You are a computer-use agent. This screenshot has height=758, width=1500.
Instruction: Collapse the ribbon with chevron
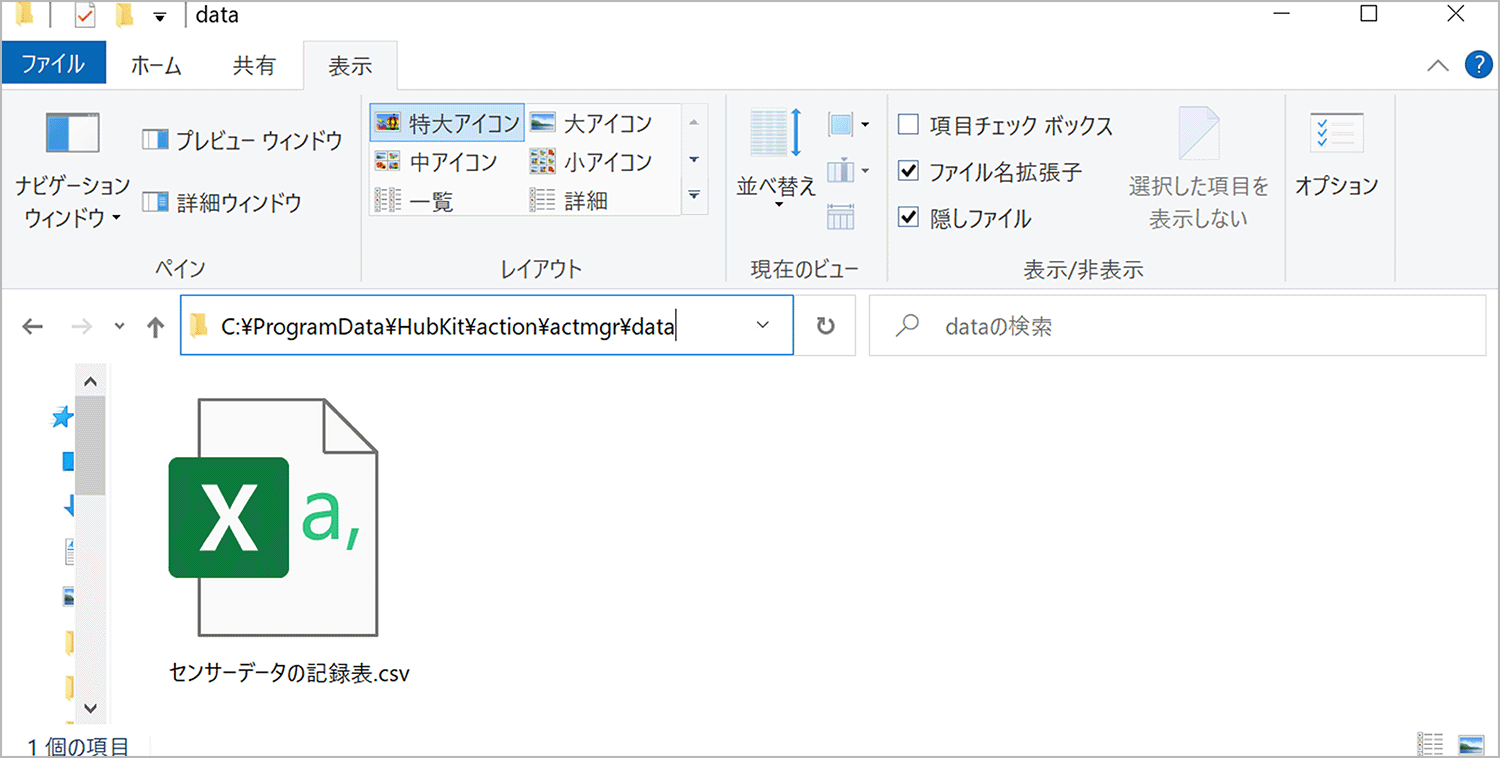(1438, 66)
